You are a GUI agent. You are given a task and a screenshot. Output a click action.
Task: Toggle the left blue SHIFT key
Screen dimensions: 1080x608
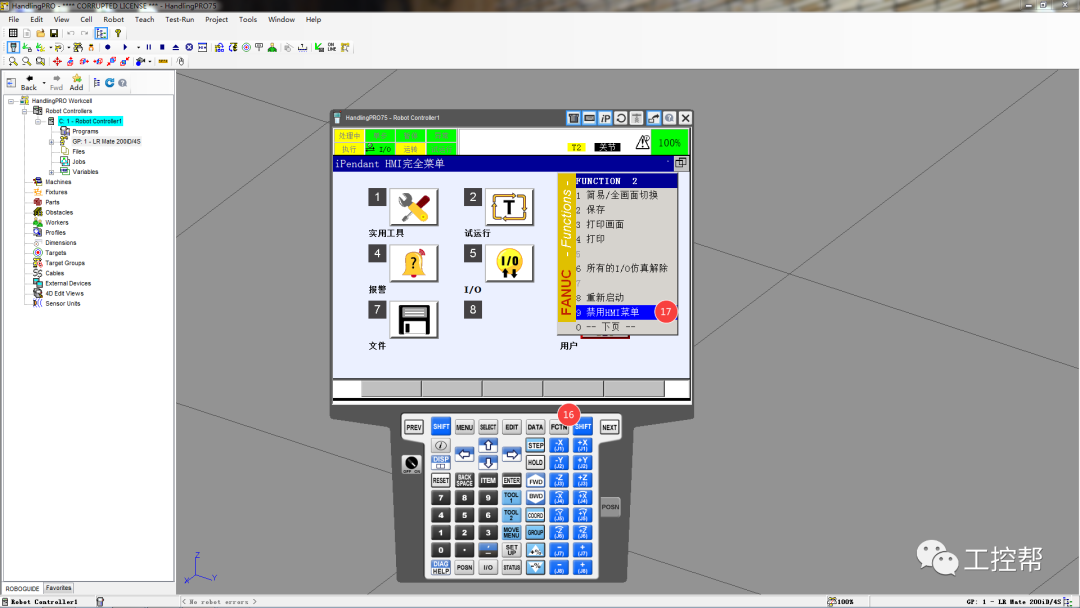(441, 427)
